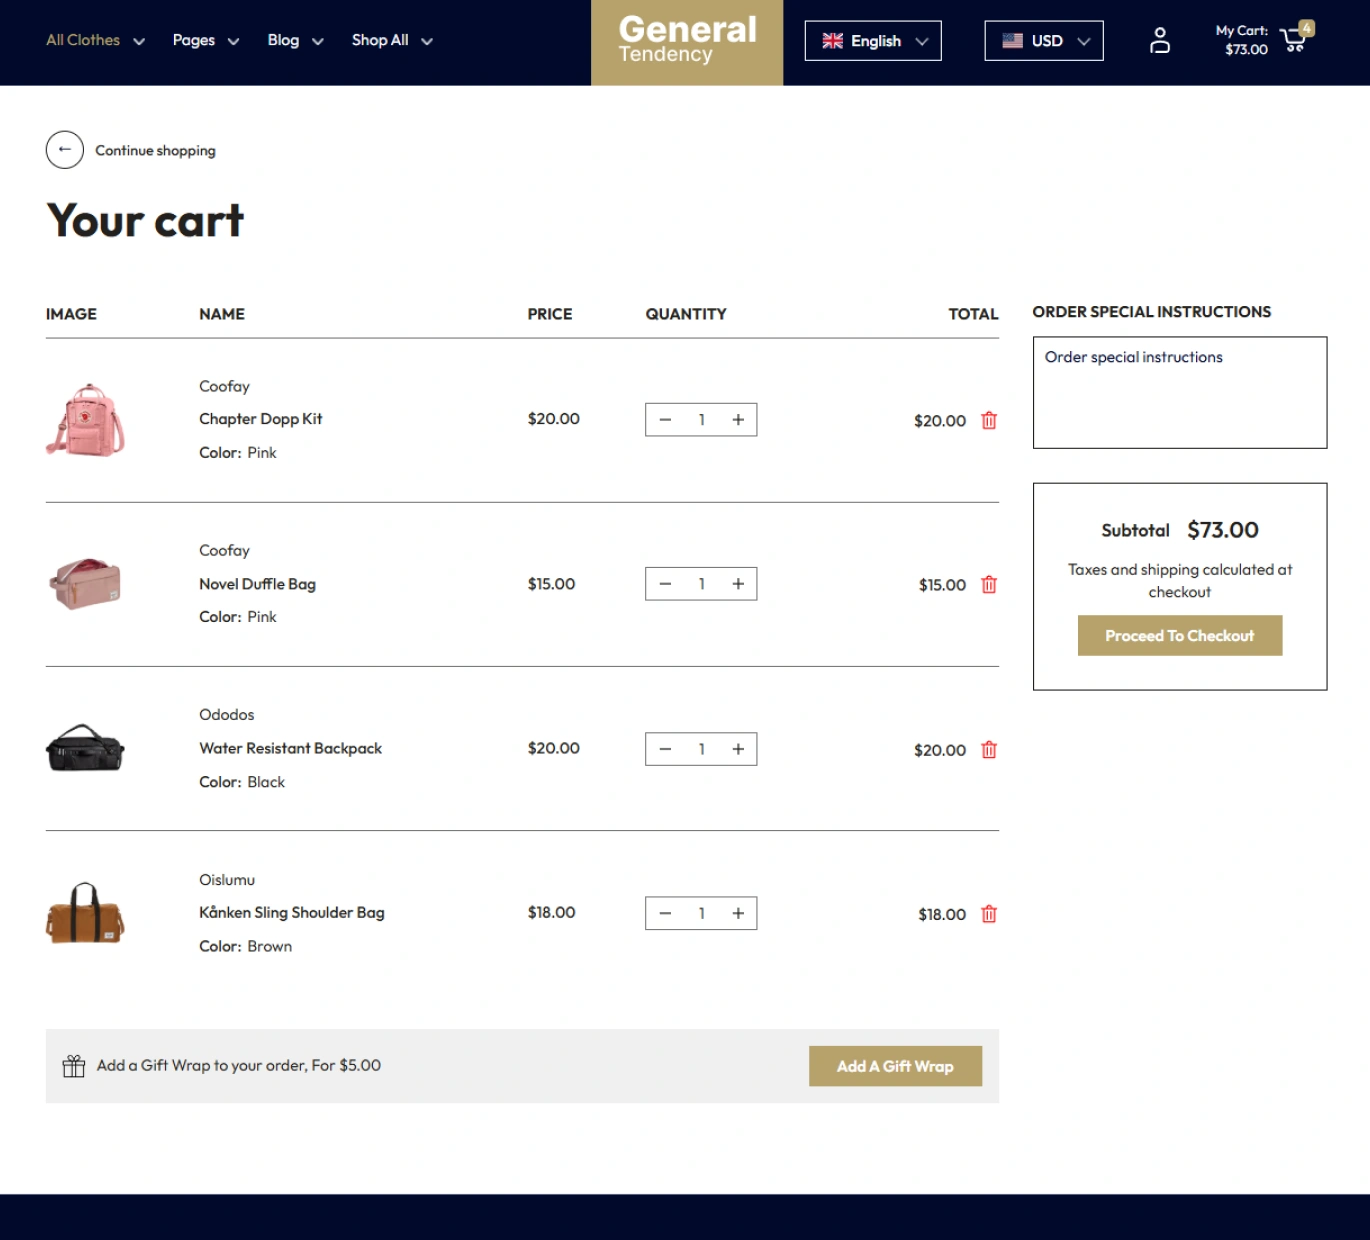Image resolution: width=1370 pixels, height=1240 pixels.
Task: Delete Water Resistant Backpack from cart
Action: (989, 749)
